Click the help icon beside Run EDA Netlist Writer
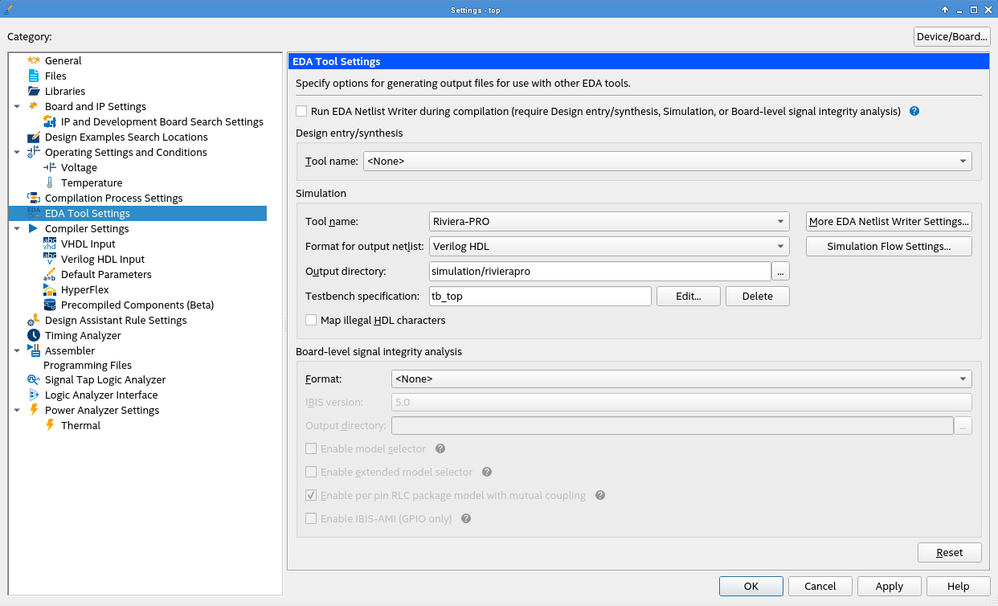998x606 pixels. click(913, 111)
